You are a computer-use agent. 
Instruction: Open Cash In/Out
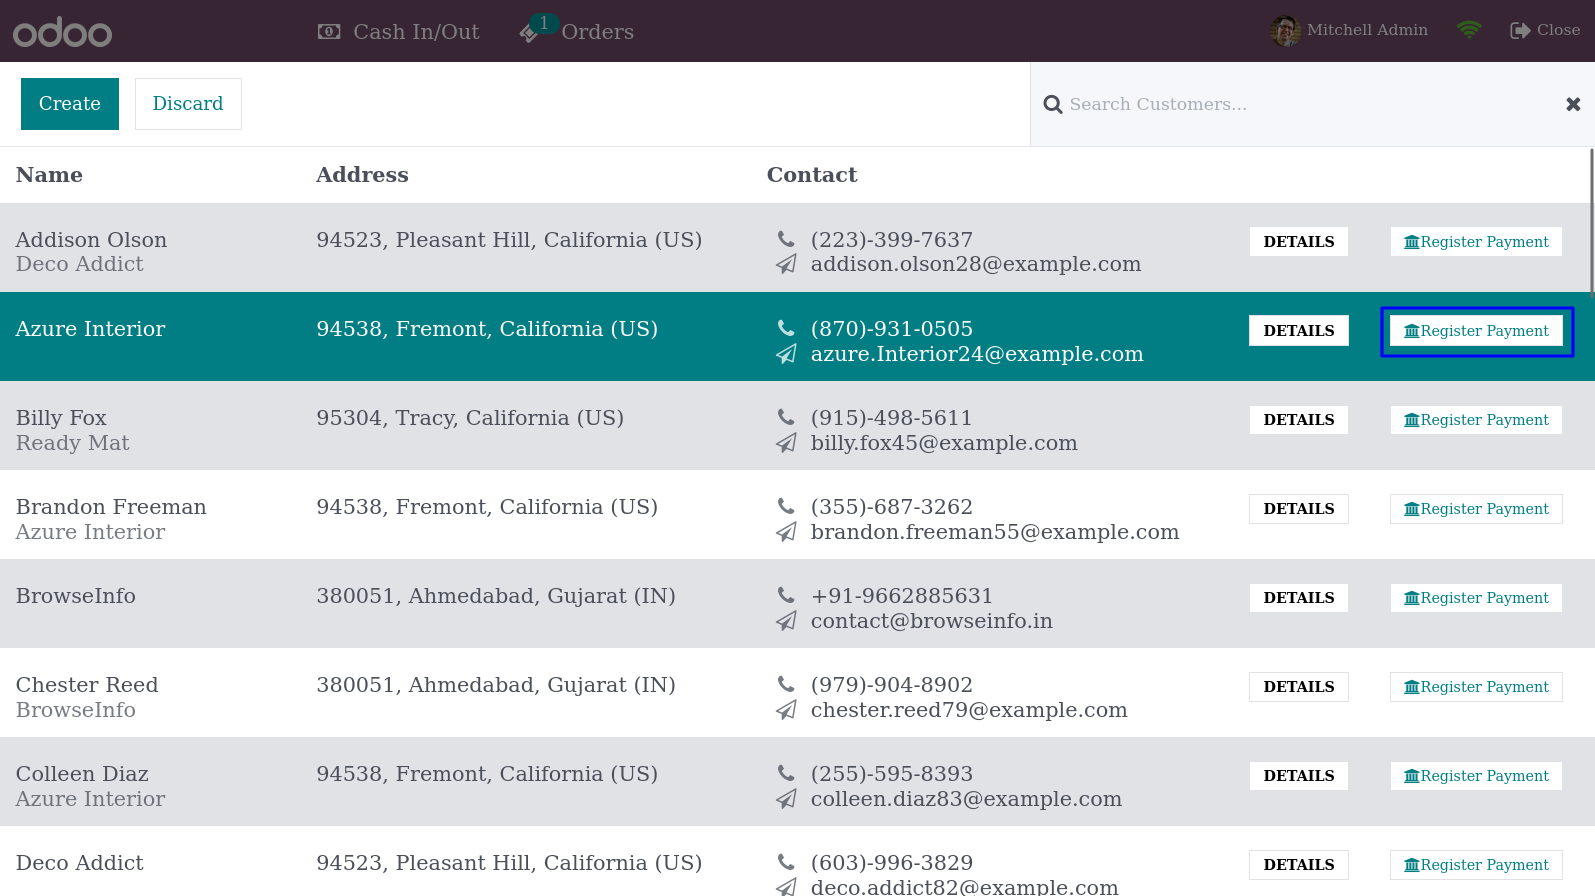(398, 32)
